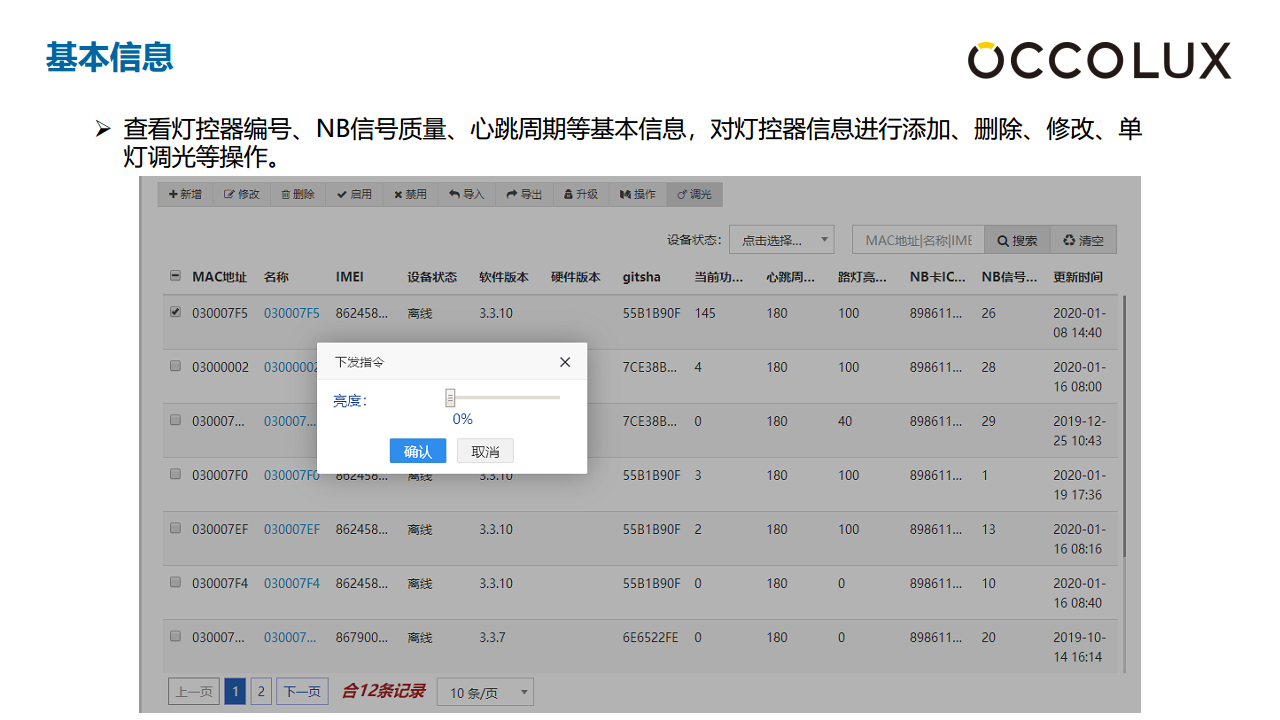Click the 亮度 brightness slider handle
This screenshot has width=1280, height=720.
[x=450, y=397]
